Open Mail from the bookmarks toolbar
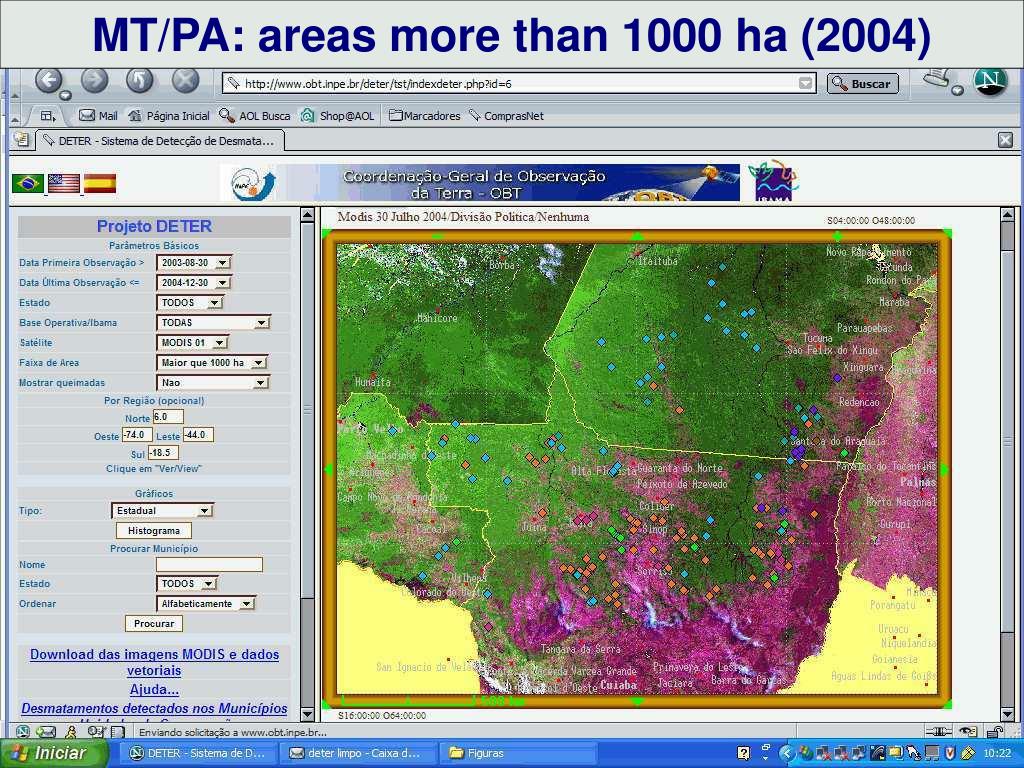Screen dimensions: 1024x768 coord(98,116)
